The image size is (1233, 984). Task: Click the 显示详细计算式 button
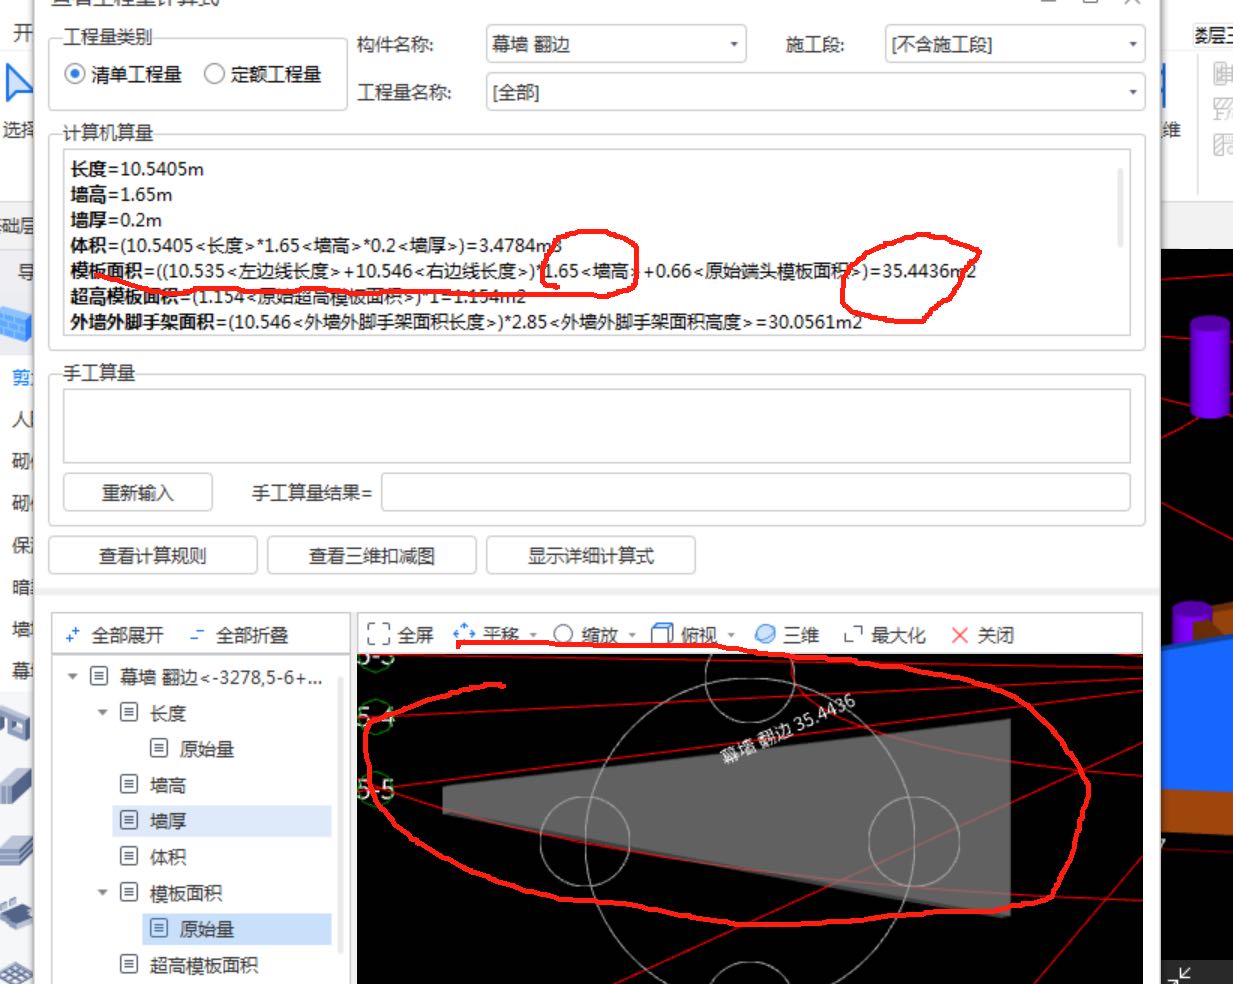pos(591,556)
